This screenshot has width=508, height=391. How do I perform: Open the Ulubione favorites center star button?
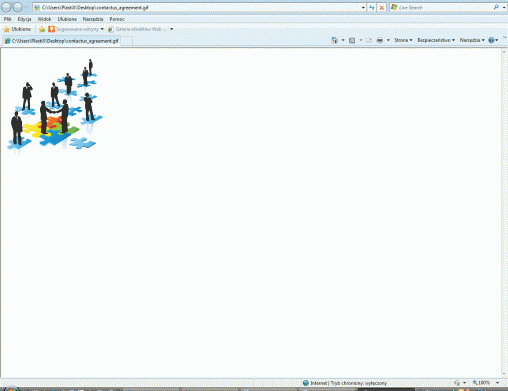(x=17, y=29)
